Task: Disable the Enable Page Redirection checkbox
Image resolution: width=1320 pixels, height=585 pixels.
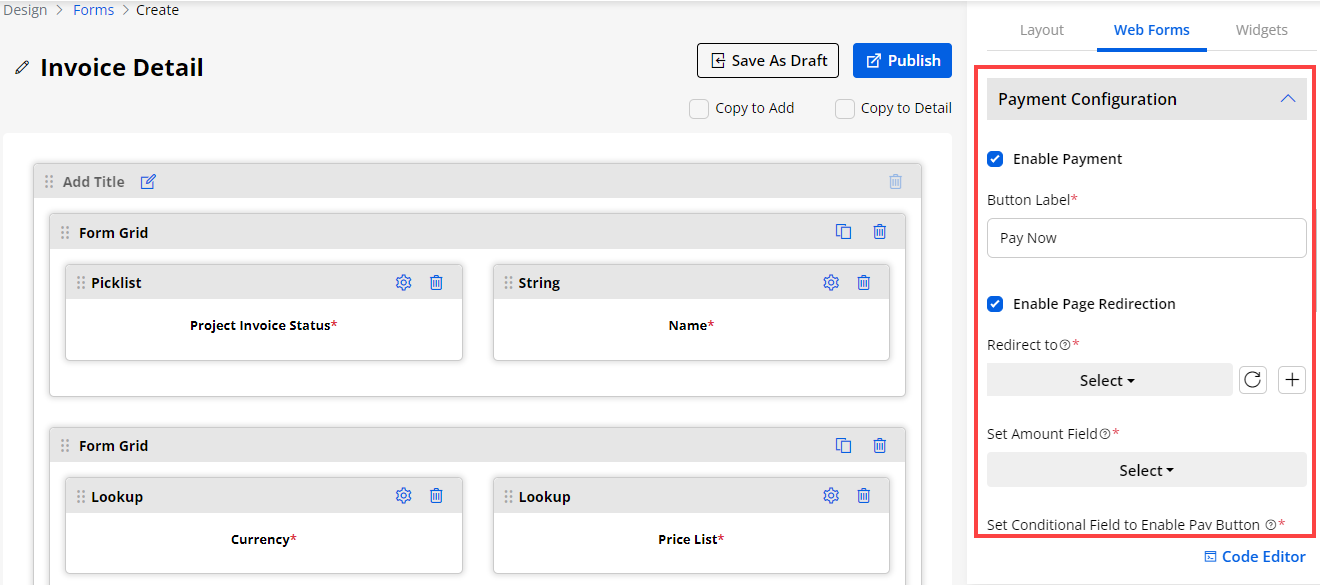Action: coord(995,304)
